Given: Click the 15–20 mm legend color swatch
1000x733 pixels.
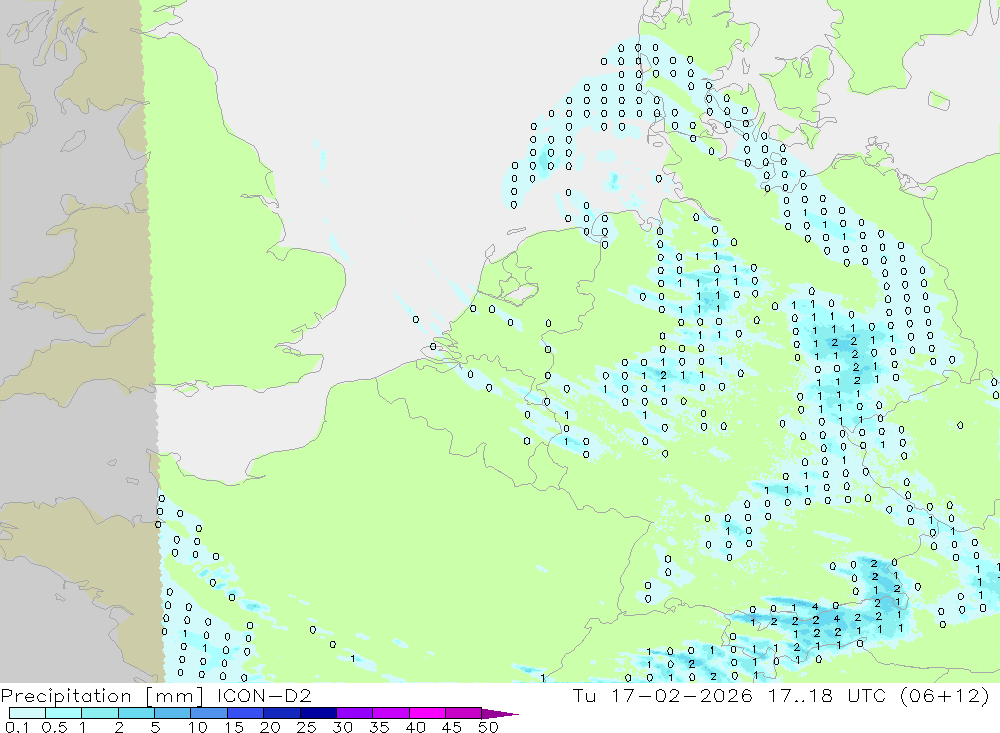Looking at the screenshot, I should 246,713.
